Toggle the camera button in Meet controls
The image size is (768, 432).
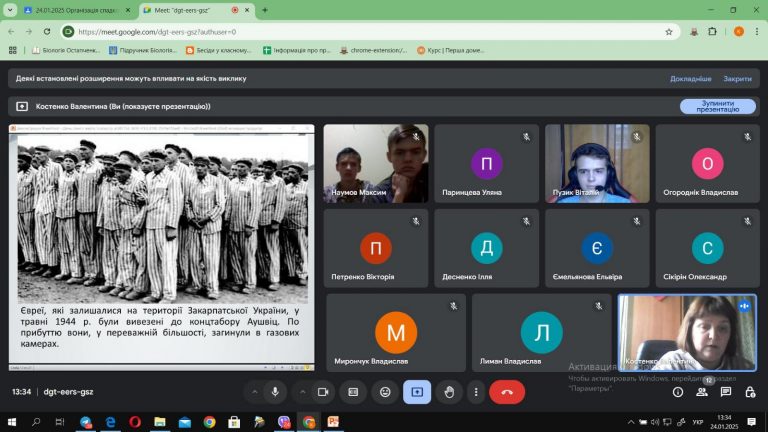pyautogui.click(x=323, y=392)
